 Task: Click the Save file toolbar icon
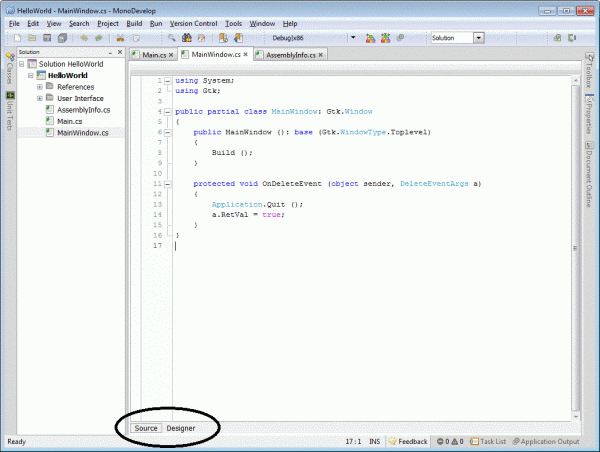47,38
